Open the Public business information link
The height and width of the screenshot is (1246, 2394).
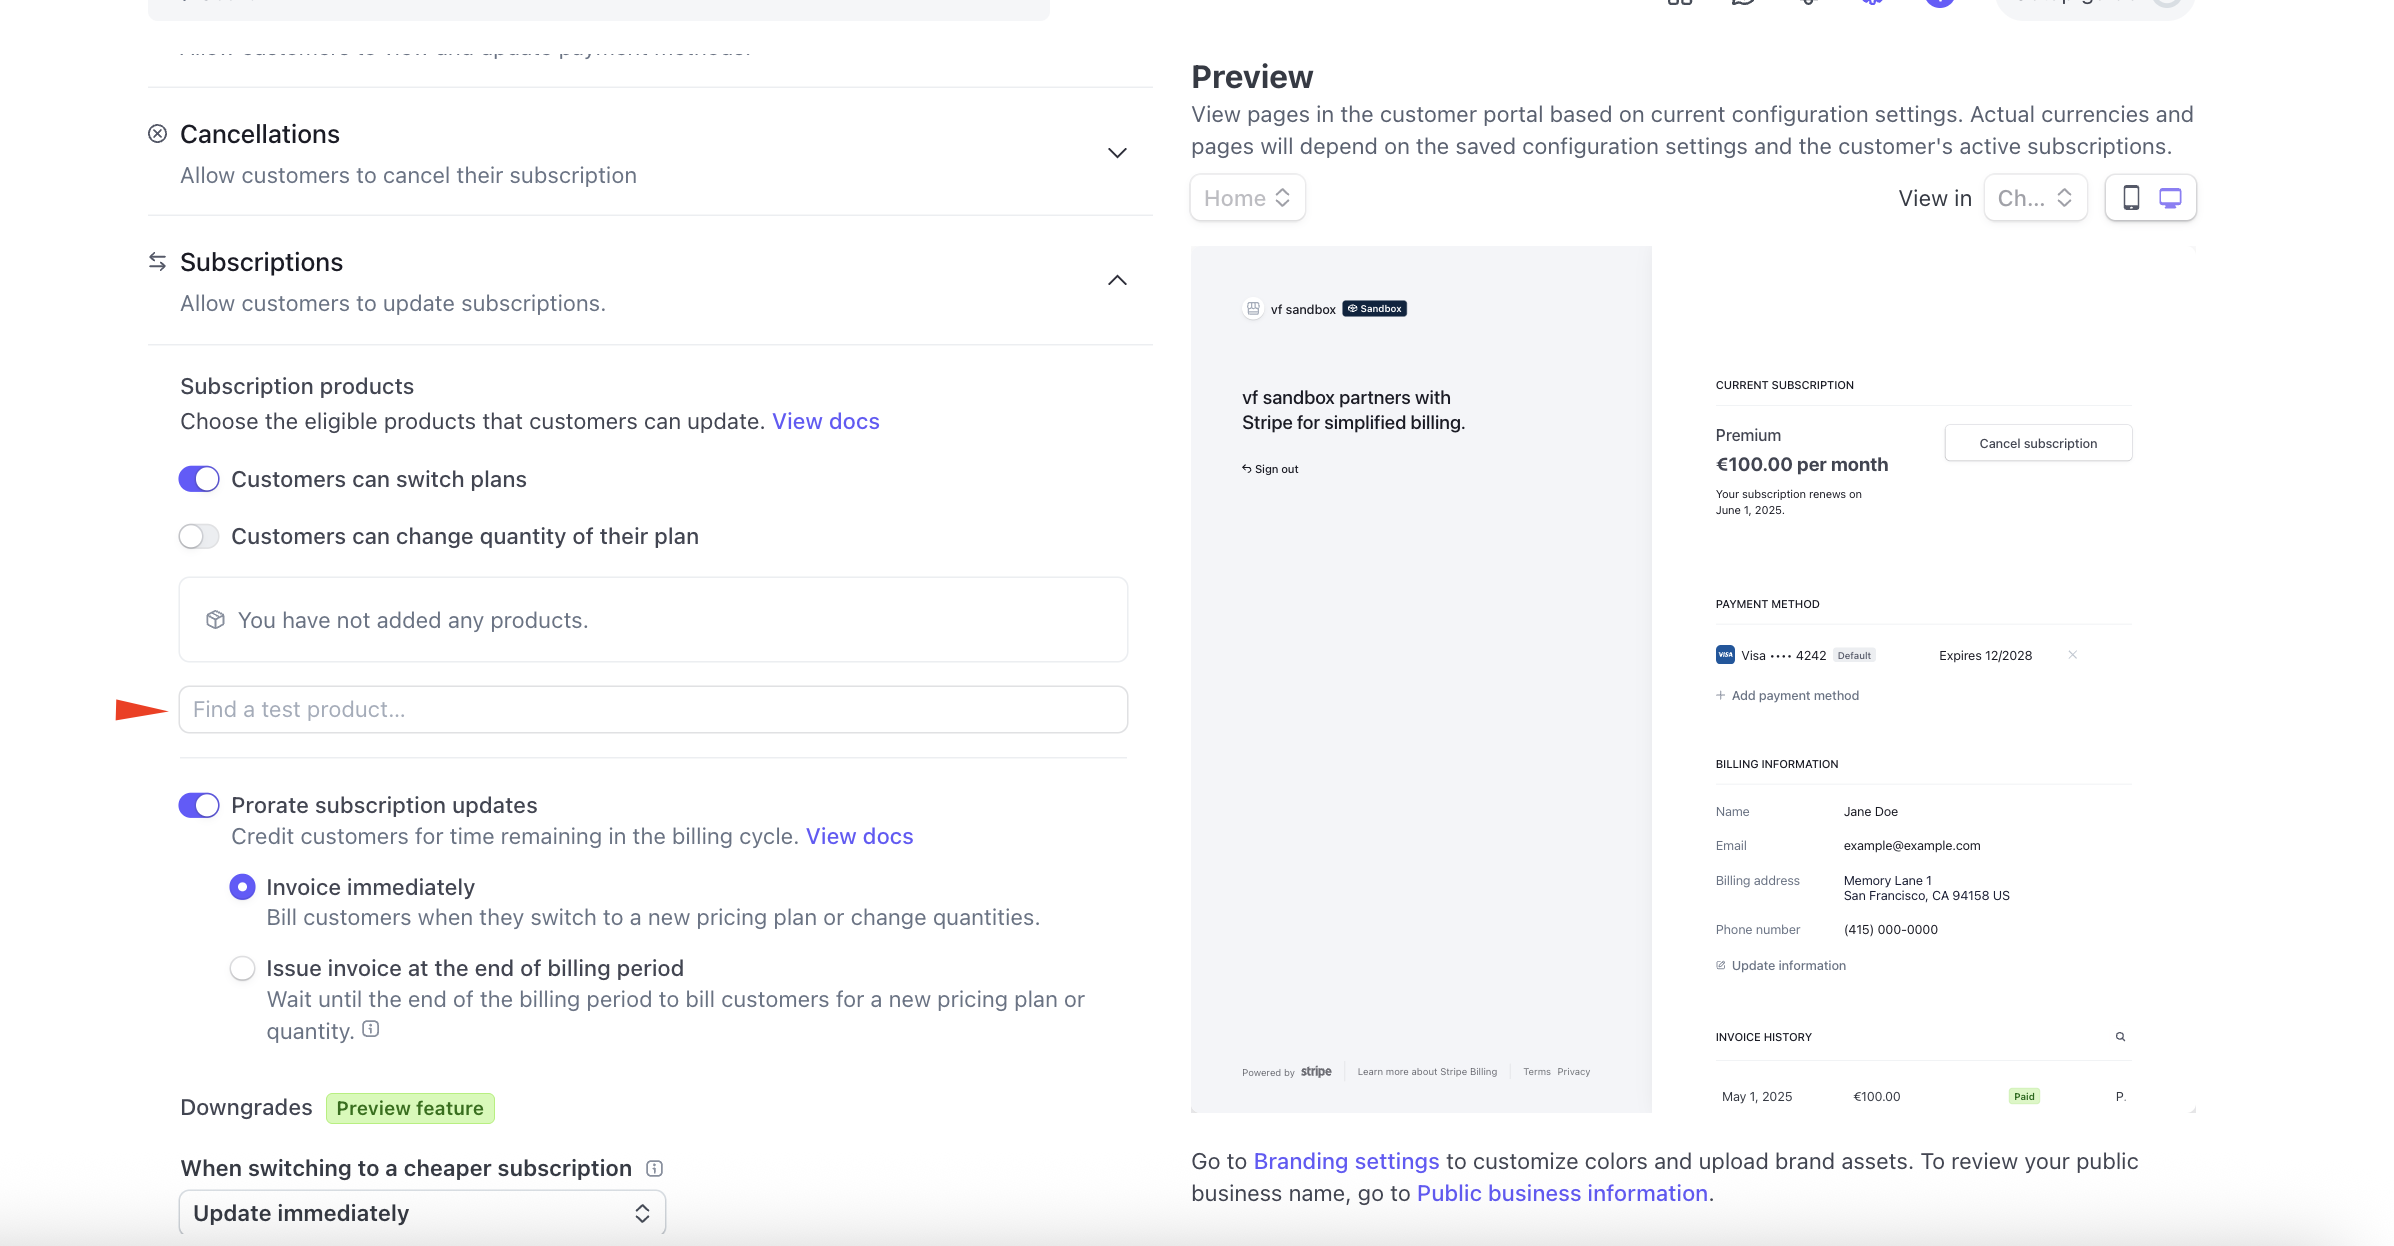1562,1193
